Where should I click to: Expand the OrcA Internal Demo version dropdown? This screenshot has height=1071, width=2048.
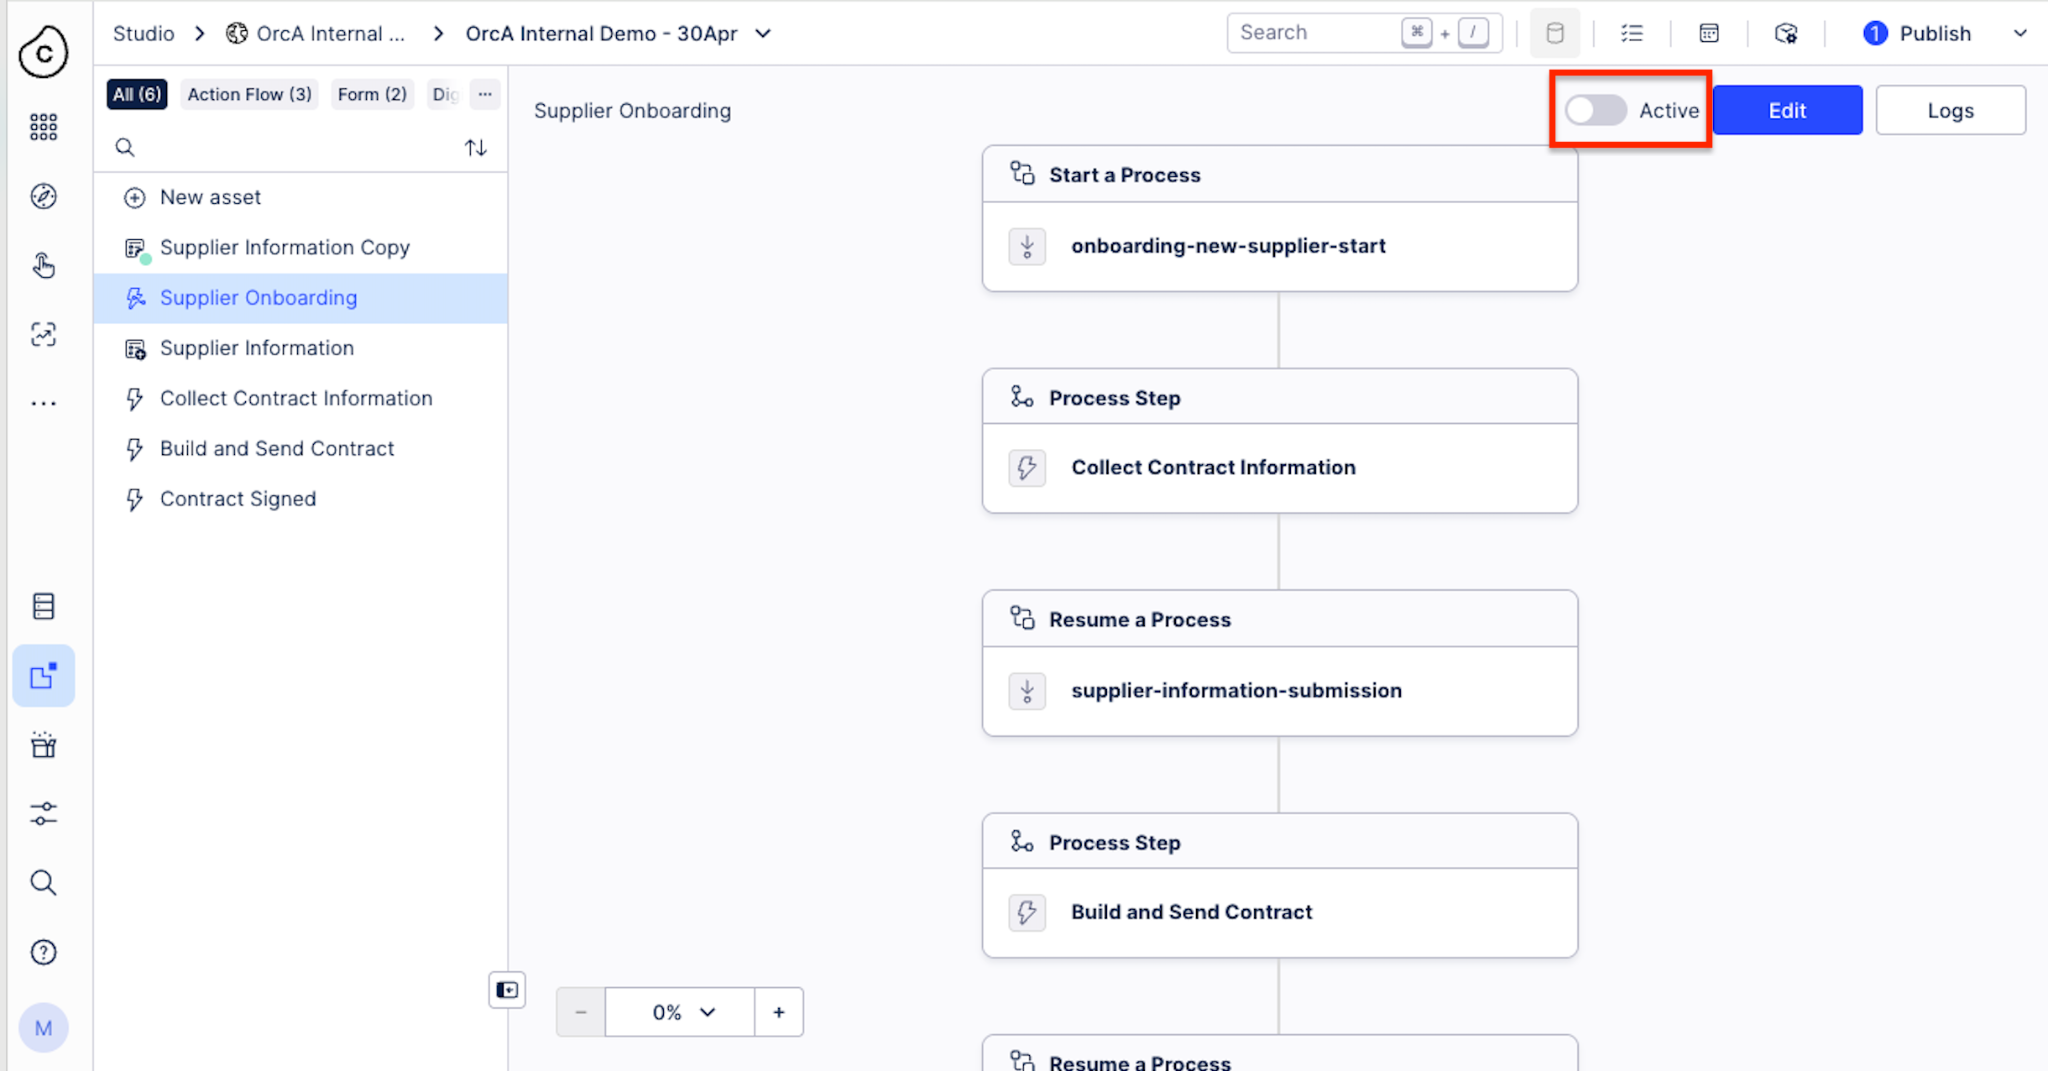pyautogui.click(x=763, y=33)
